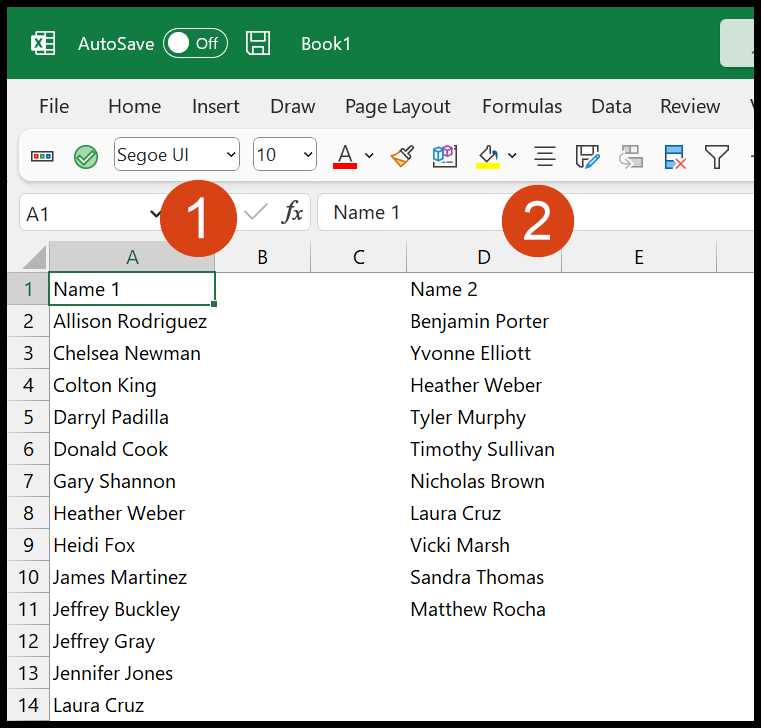This screenshot has height=728, width=761.
Task: Open the Insert ribbon tab
Action: [x=216, y=106]
